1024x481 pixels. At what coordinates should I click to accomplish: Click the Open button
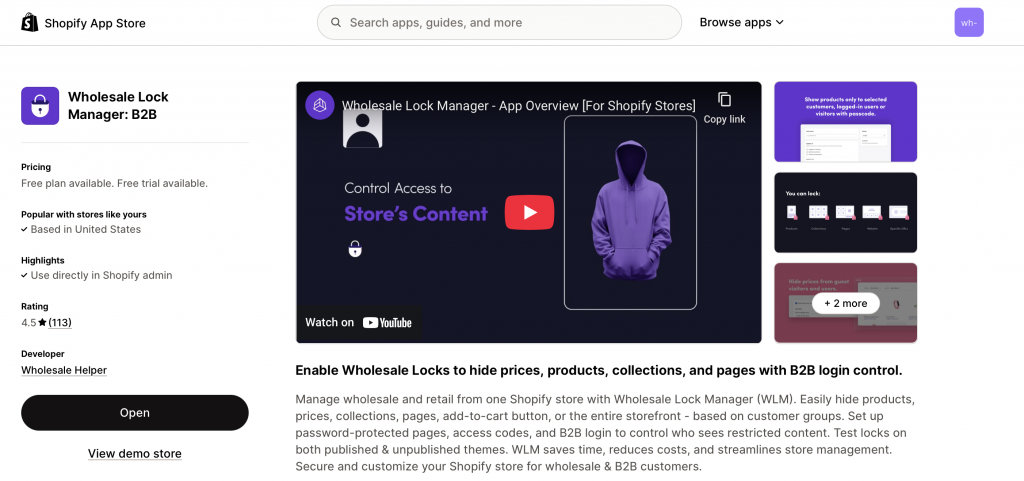pyautogui.click(x=135, y=412)
